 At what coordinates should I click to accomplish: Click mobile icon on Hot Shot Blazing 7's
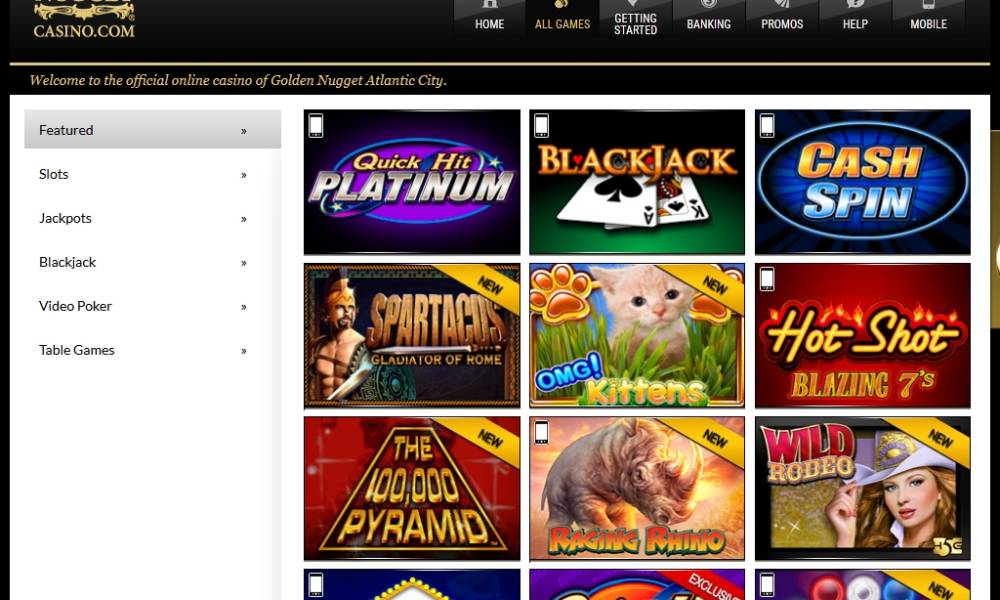click(x=767, y=279)
